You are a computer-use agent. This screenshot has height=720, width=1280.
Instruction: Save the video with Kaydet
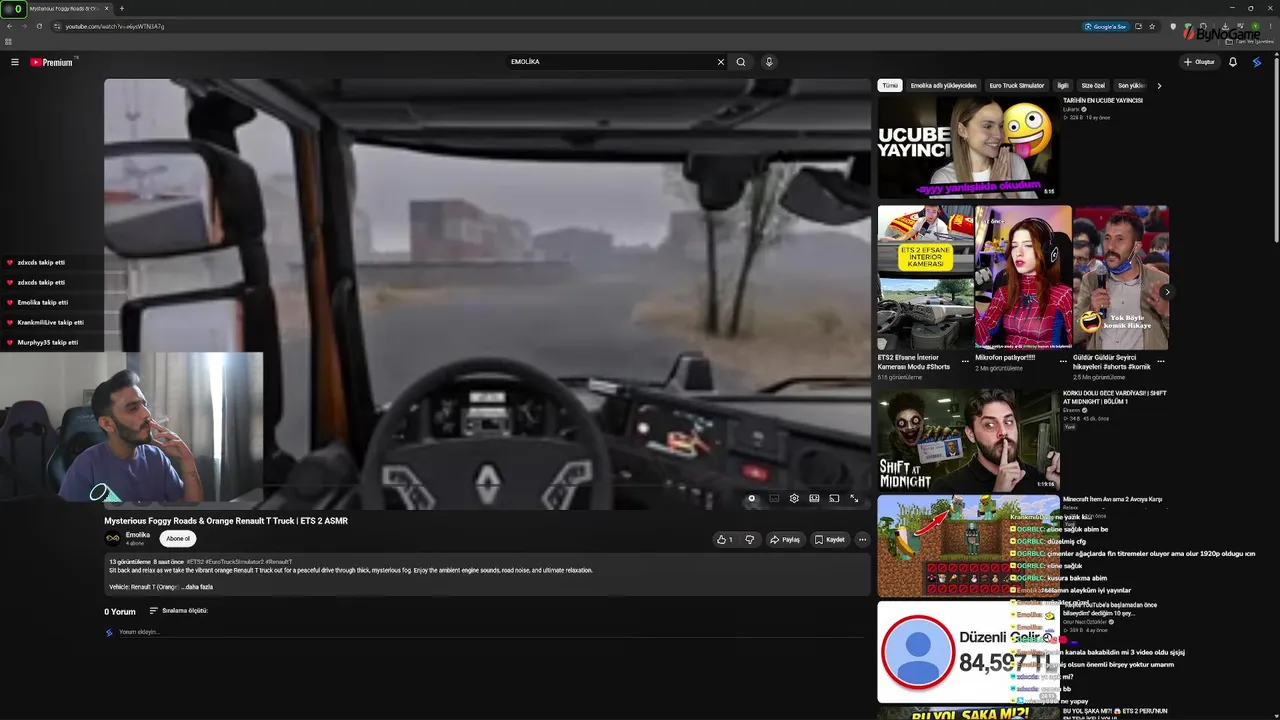coord(830,540)
